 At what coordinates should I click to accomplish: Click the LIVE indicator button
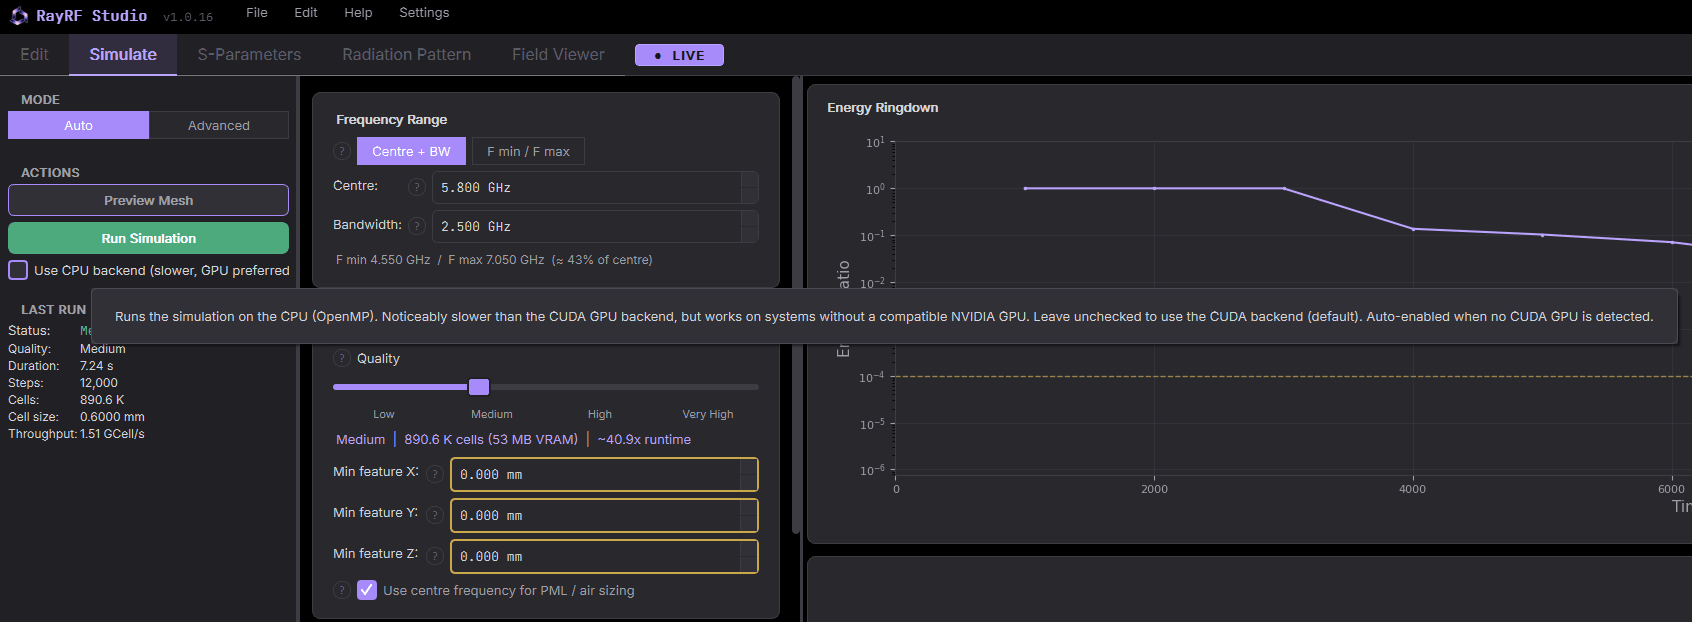tap(679, 55)
